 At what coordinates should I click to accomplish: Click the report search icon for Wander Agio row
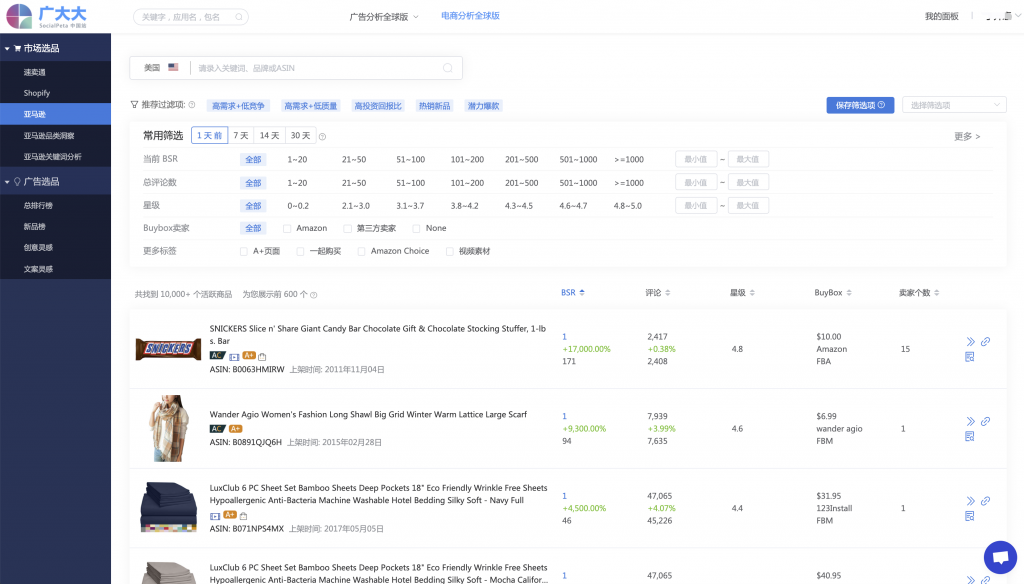pyautogui.click(x=970, y=436)
